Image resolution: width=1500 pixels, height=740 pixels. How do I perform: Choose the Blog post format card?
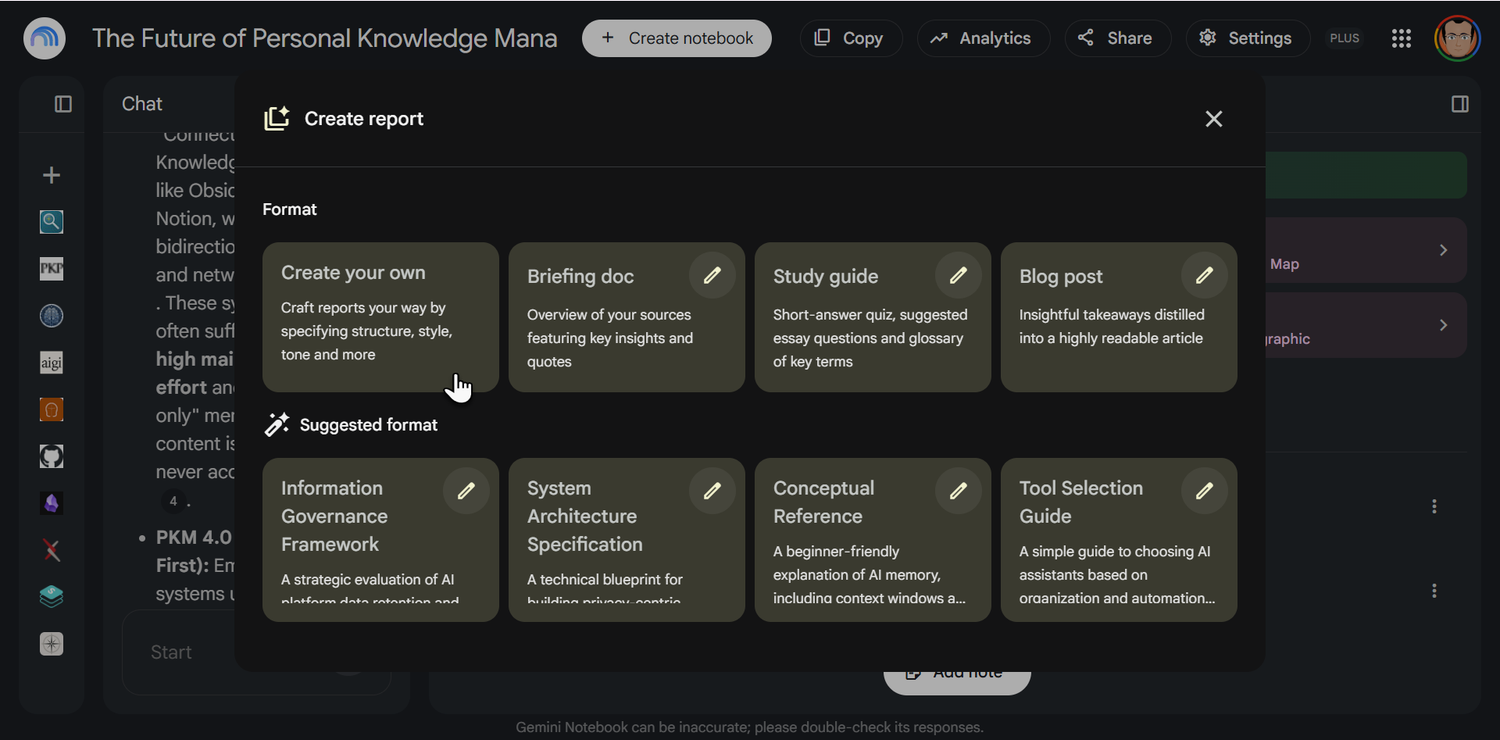coord(1118,317)
